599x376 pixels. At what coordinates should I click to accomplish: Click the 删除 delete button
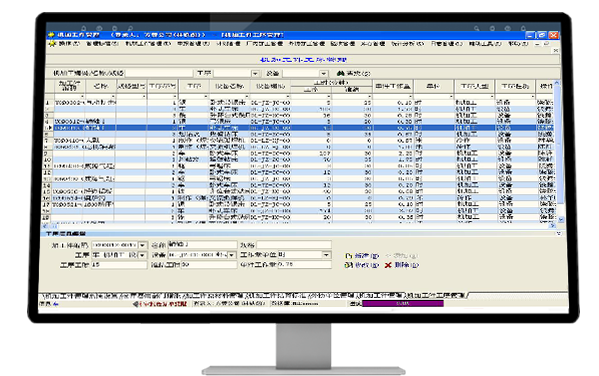click(x=402, y=265)
